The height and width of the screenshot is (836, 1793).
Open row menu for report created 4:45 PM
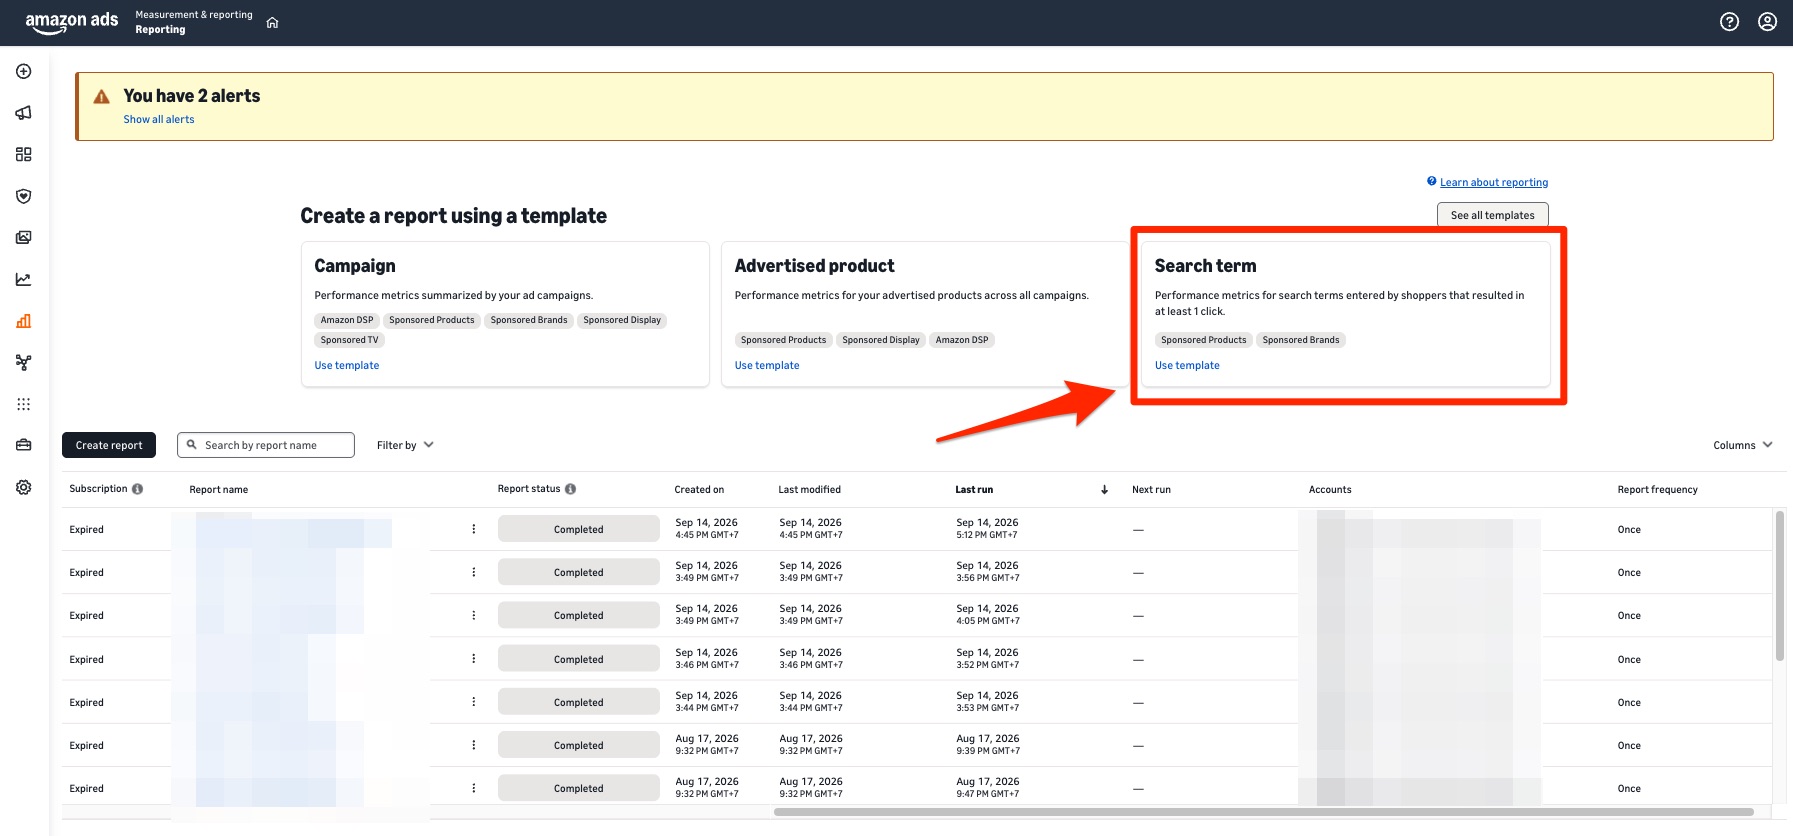(474, 529)
